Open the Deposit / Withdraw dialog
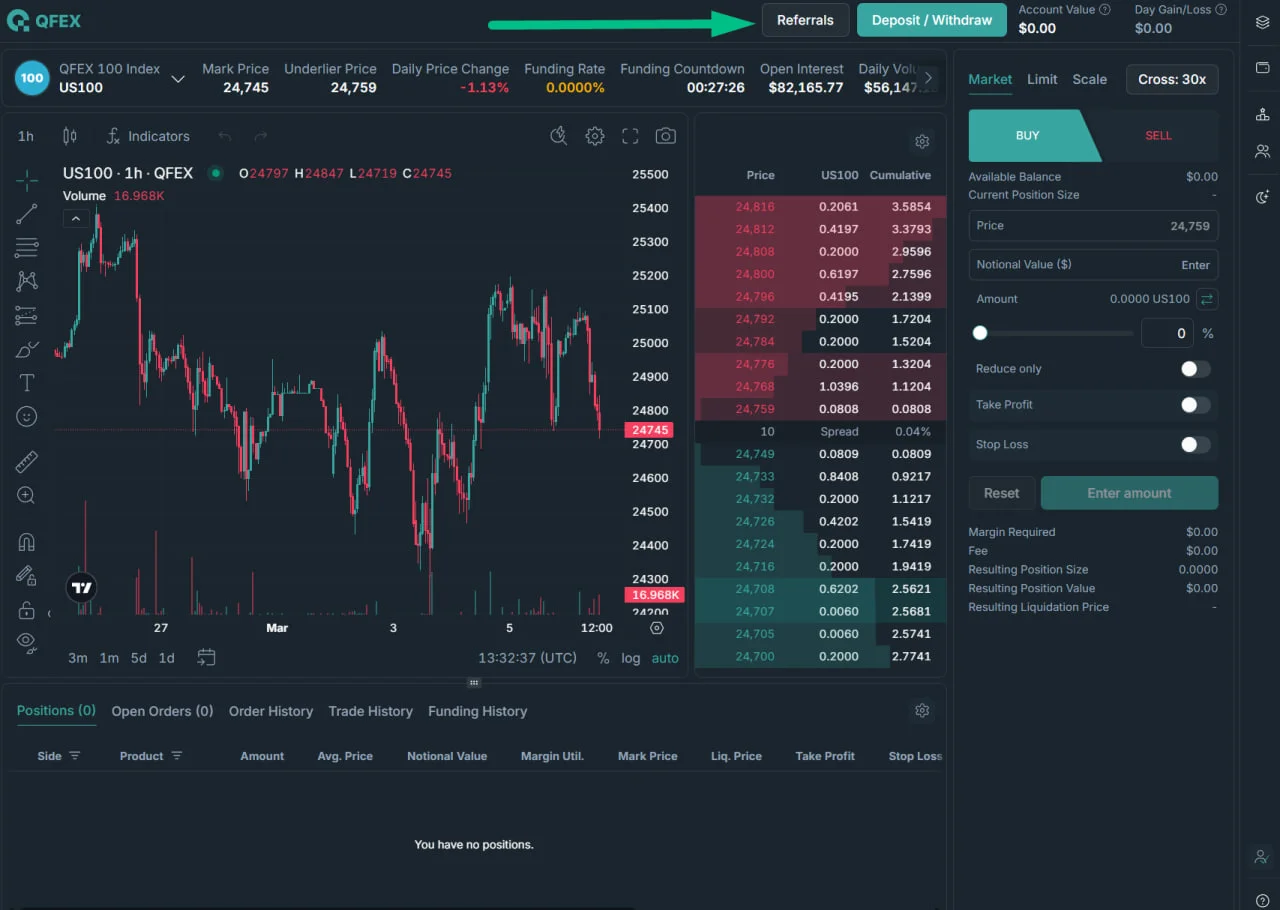Viewport: 1280px width, 910px height. (x=932, y=20)
